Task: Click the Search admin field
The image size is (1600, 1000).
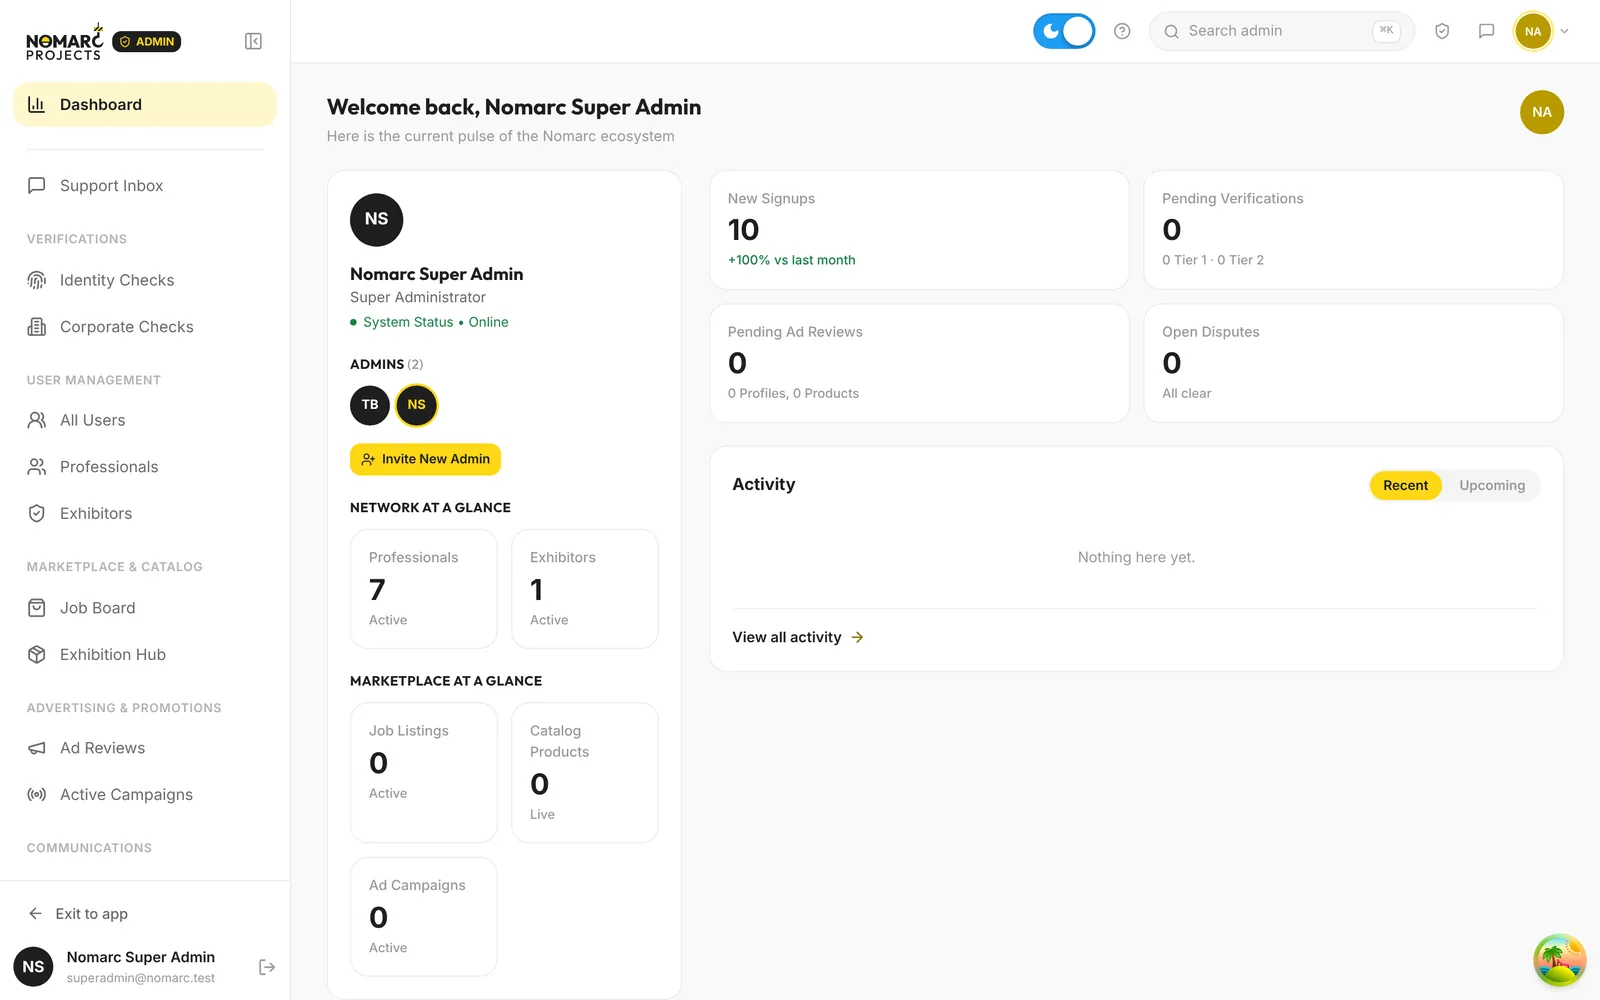Action: point(1281,31)
